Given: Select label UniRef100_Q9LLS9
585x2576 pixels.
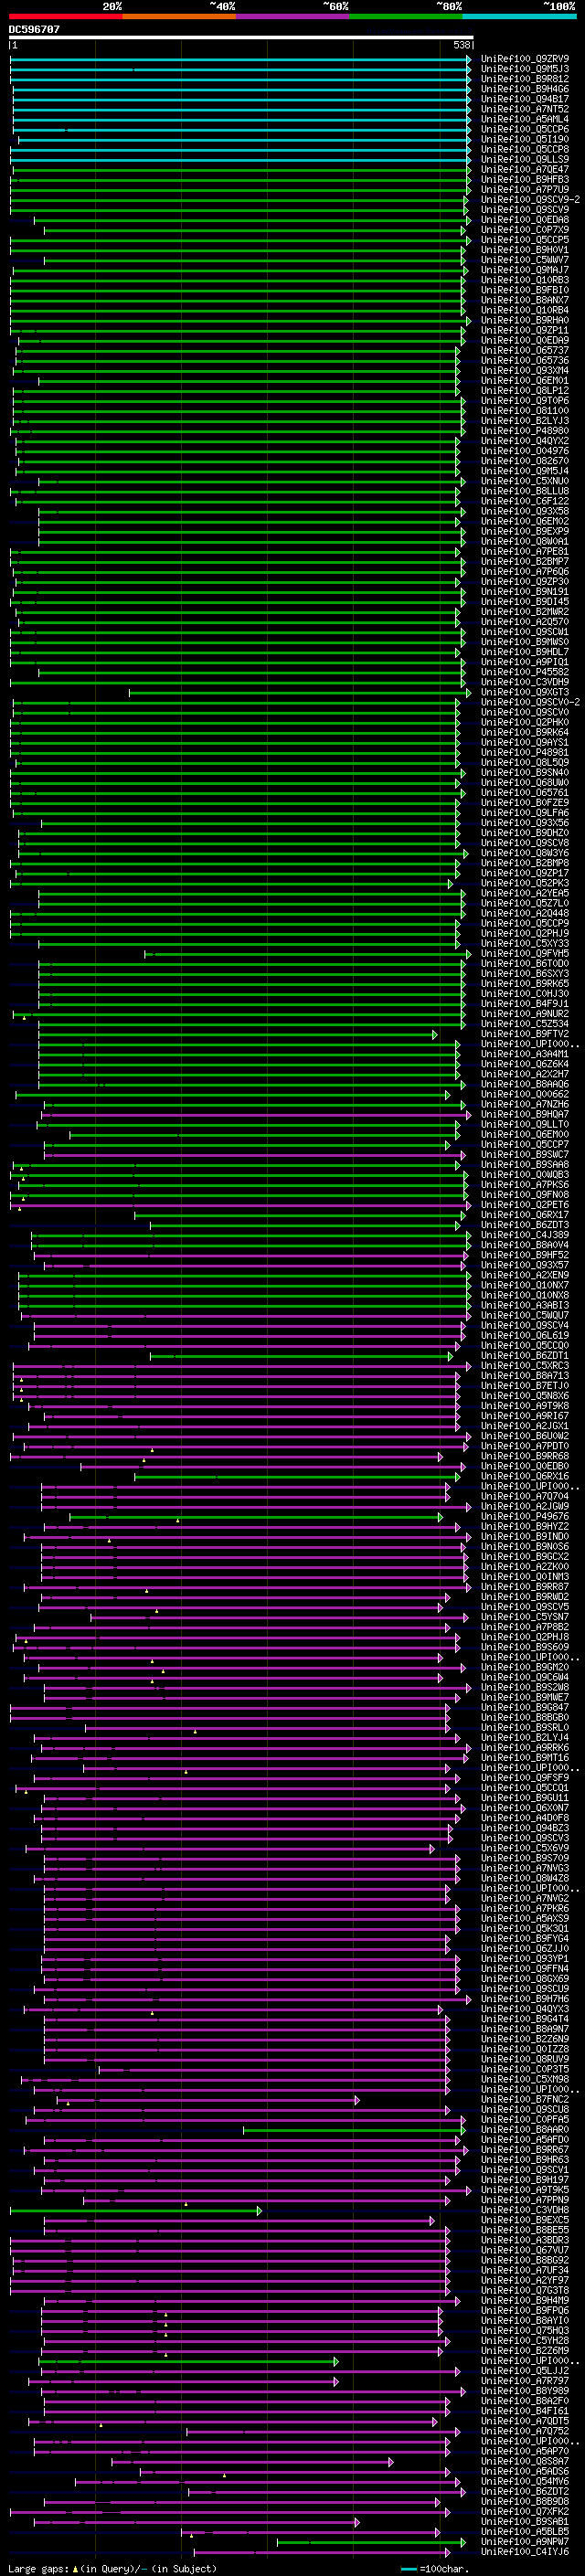Looking at the screenshot, I should point(525,159).
